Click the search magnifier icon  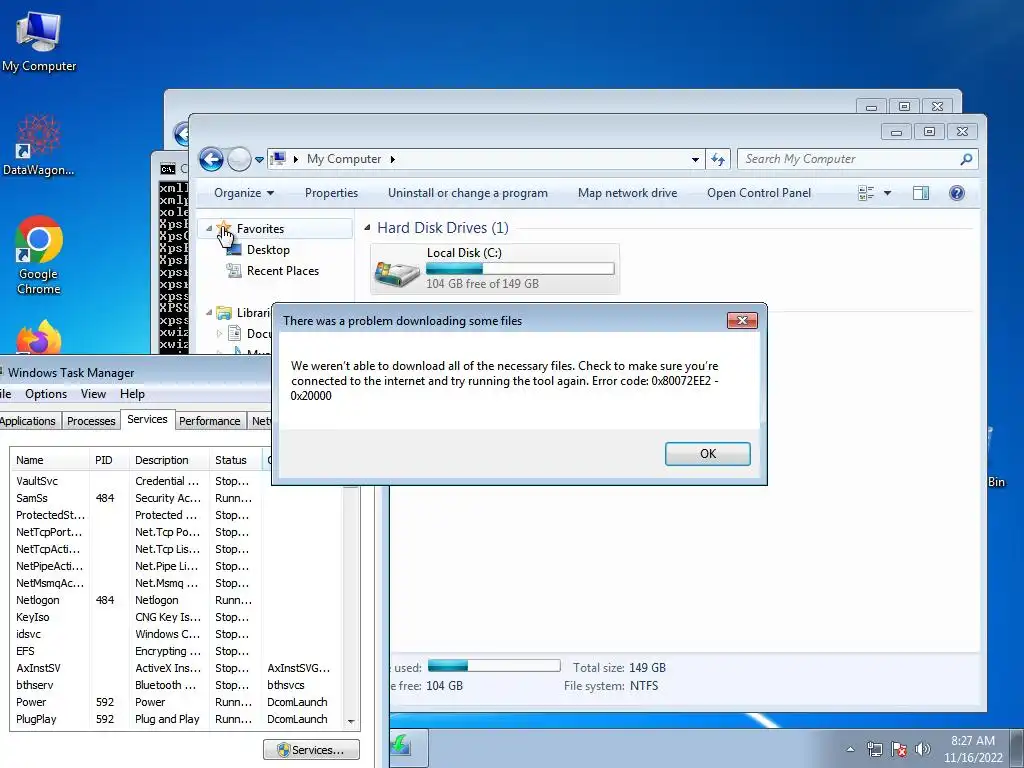click(x=967, y=159)
